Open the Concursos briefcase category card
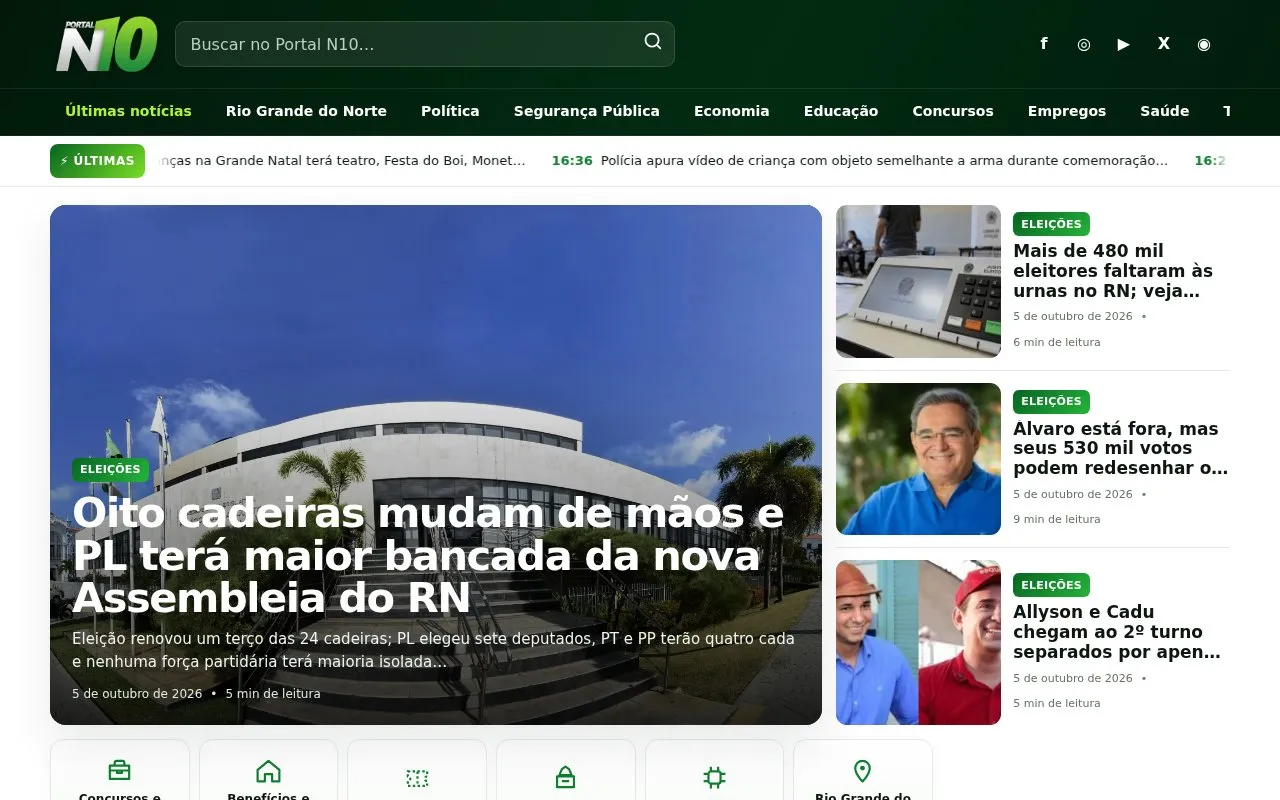The width and height of the screenshot is (1280, 800). click(x=120, y=770)
